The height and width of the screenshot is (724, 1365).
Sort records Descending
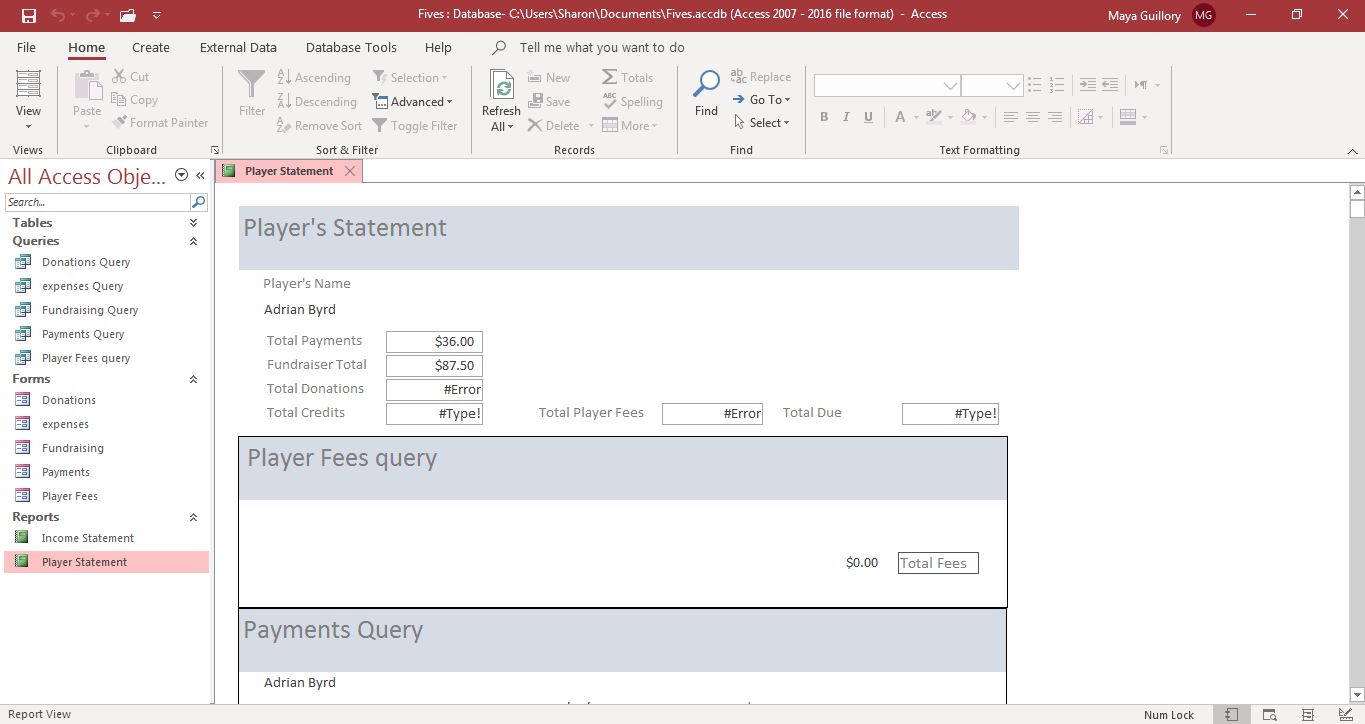pyautogui.click(x=317, y=101)
